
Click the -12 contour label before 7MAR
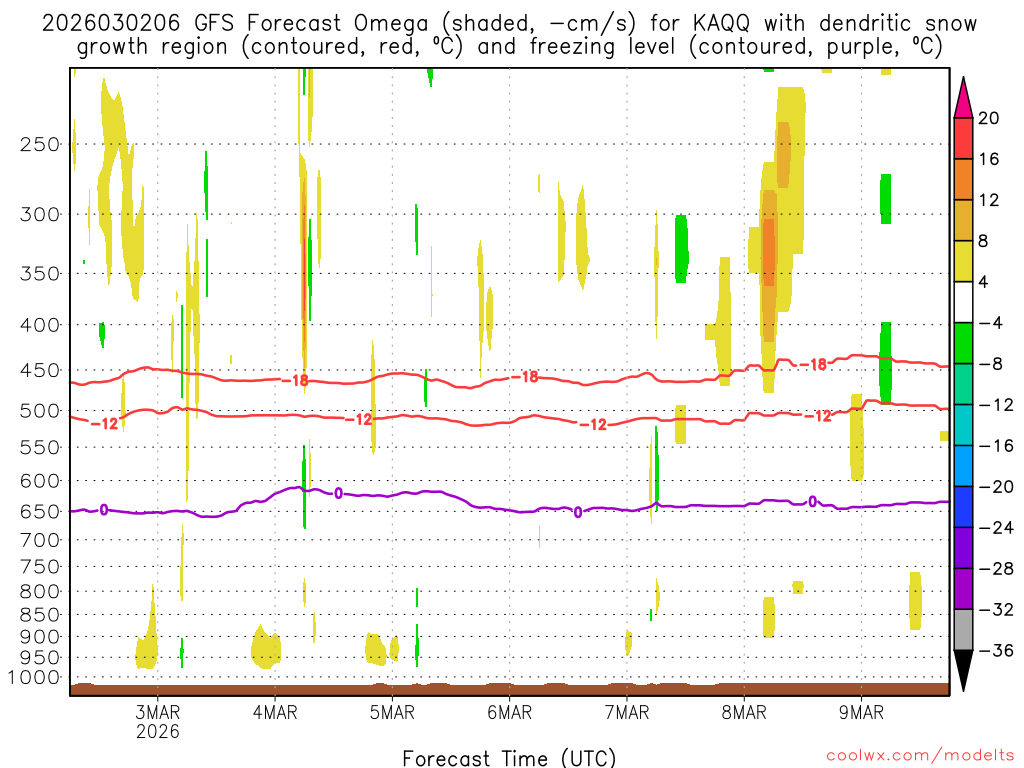click(594, 424)
